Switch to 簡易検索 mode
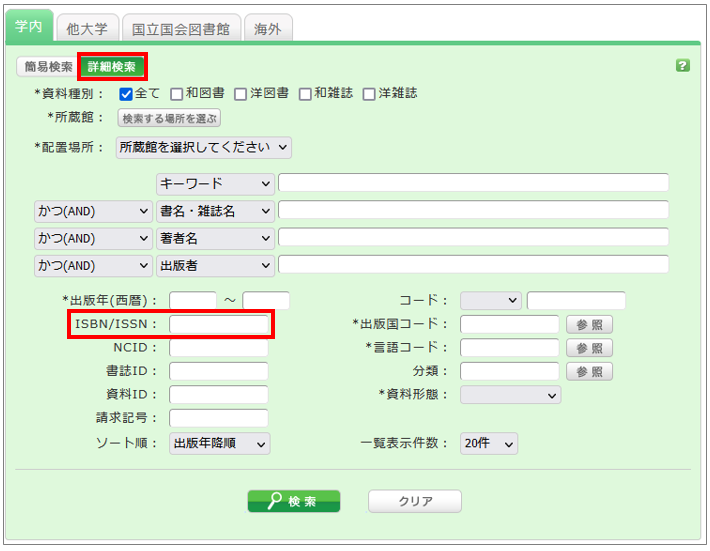Screen dimensions: 710x551 [x=48, y=67]
